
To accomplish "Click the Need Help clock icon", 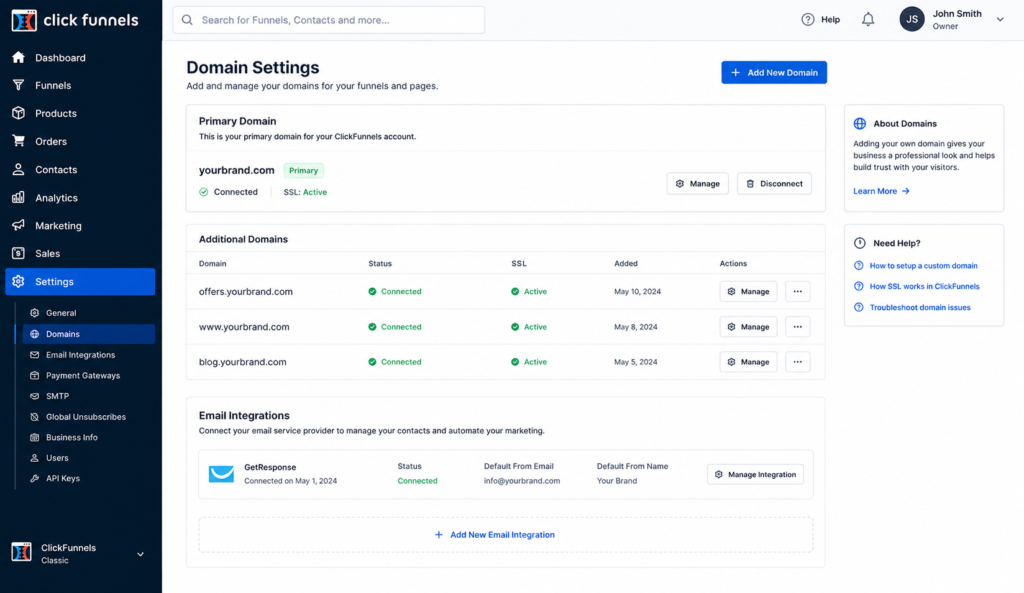I will pos(859,243).
